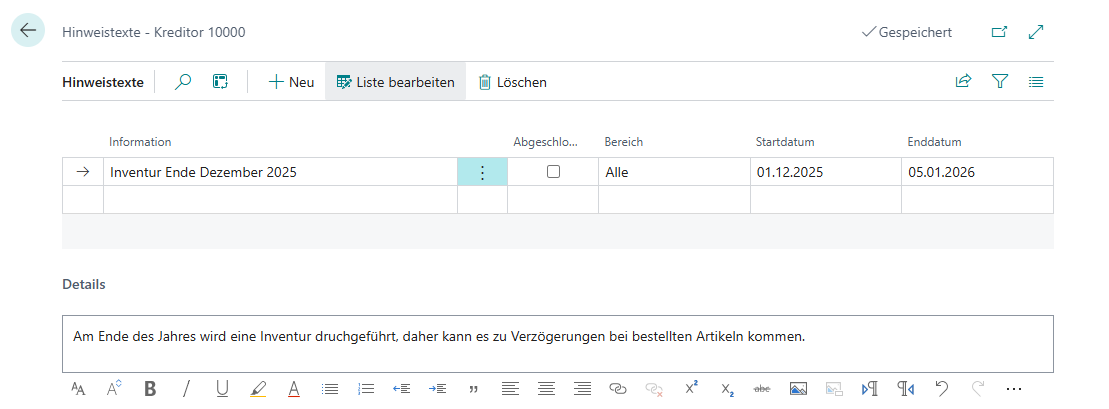Image resolution: width=1109 pixels, height=409 pixels.
Task: Apply superscript formatting
Action: [691, 388]
